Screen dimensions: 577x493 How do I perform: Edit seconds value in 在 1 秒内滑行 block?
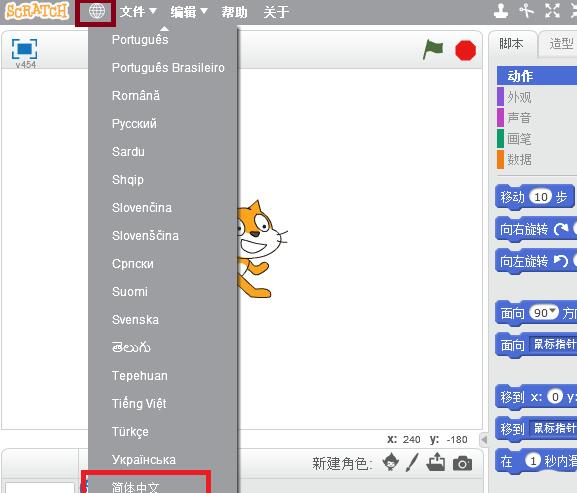532,461
